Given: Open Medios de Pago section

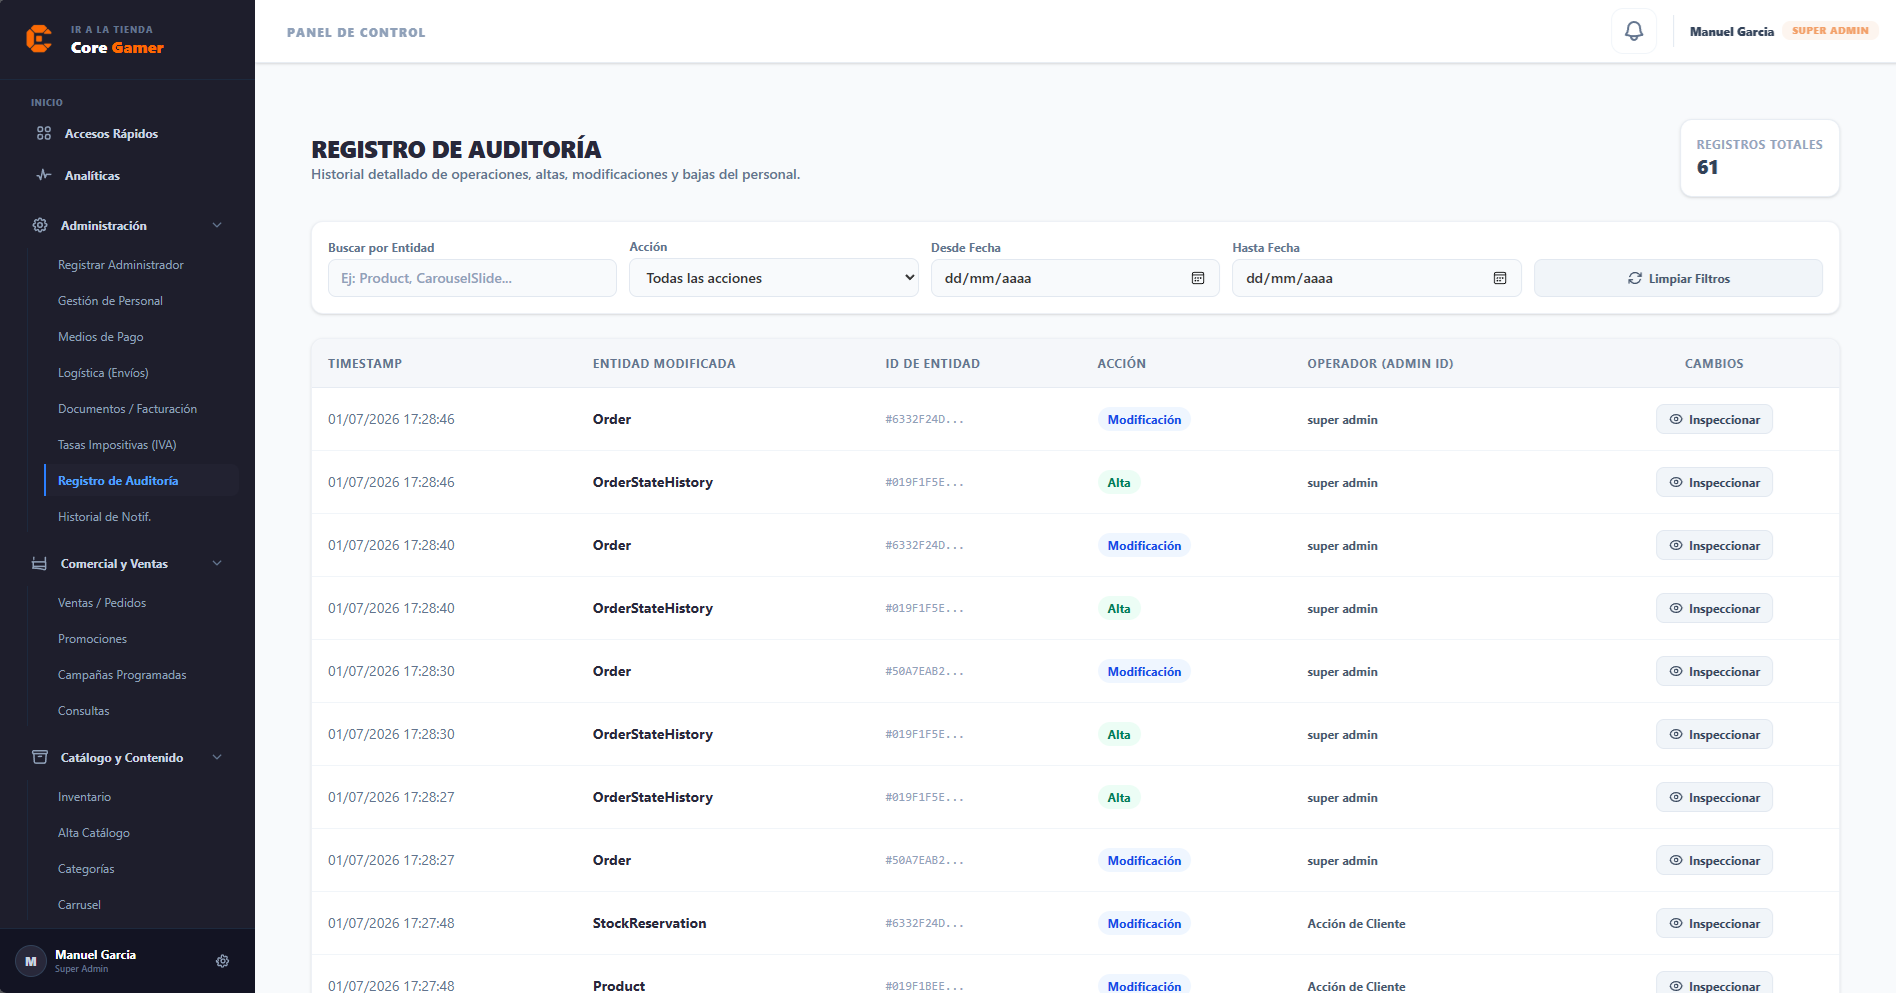Looking at the screenshot, I should click(x=100, y=337).
